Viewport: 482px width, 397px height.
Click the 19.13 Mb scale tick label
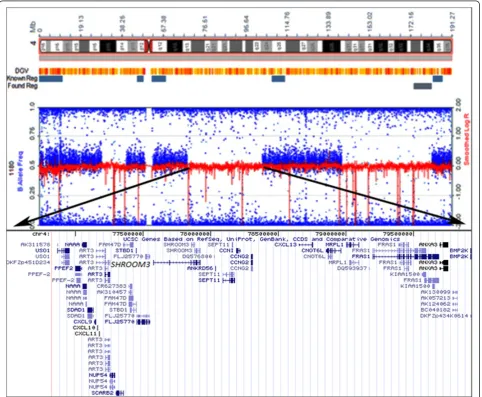tap(81, 23)
